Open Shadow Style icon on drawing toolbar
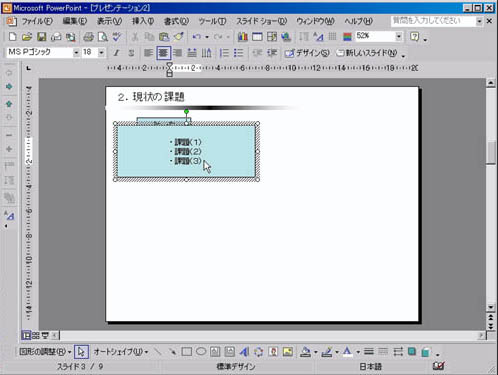The width and height of the screenshot is (498, 375). 412,352
